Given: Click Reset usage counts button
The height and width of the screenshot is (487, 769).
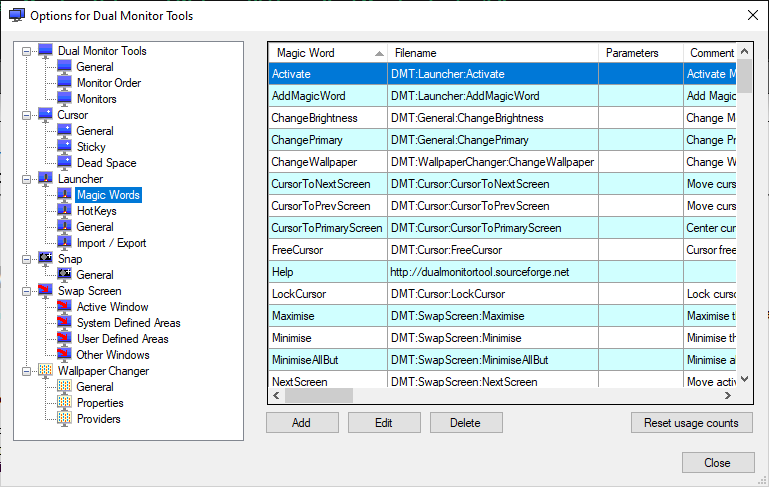Looking at the screenshot, I should 692,423.
